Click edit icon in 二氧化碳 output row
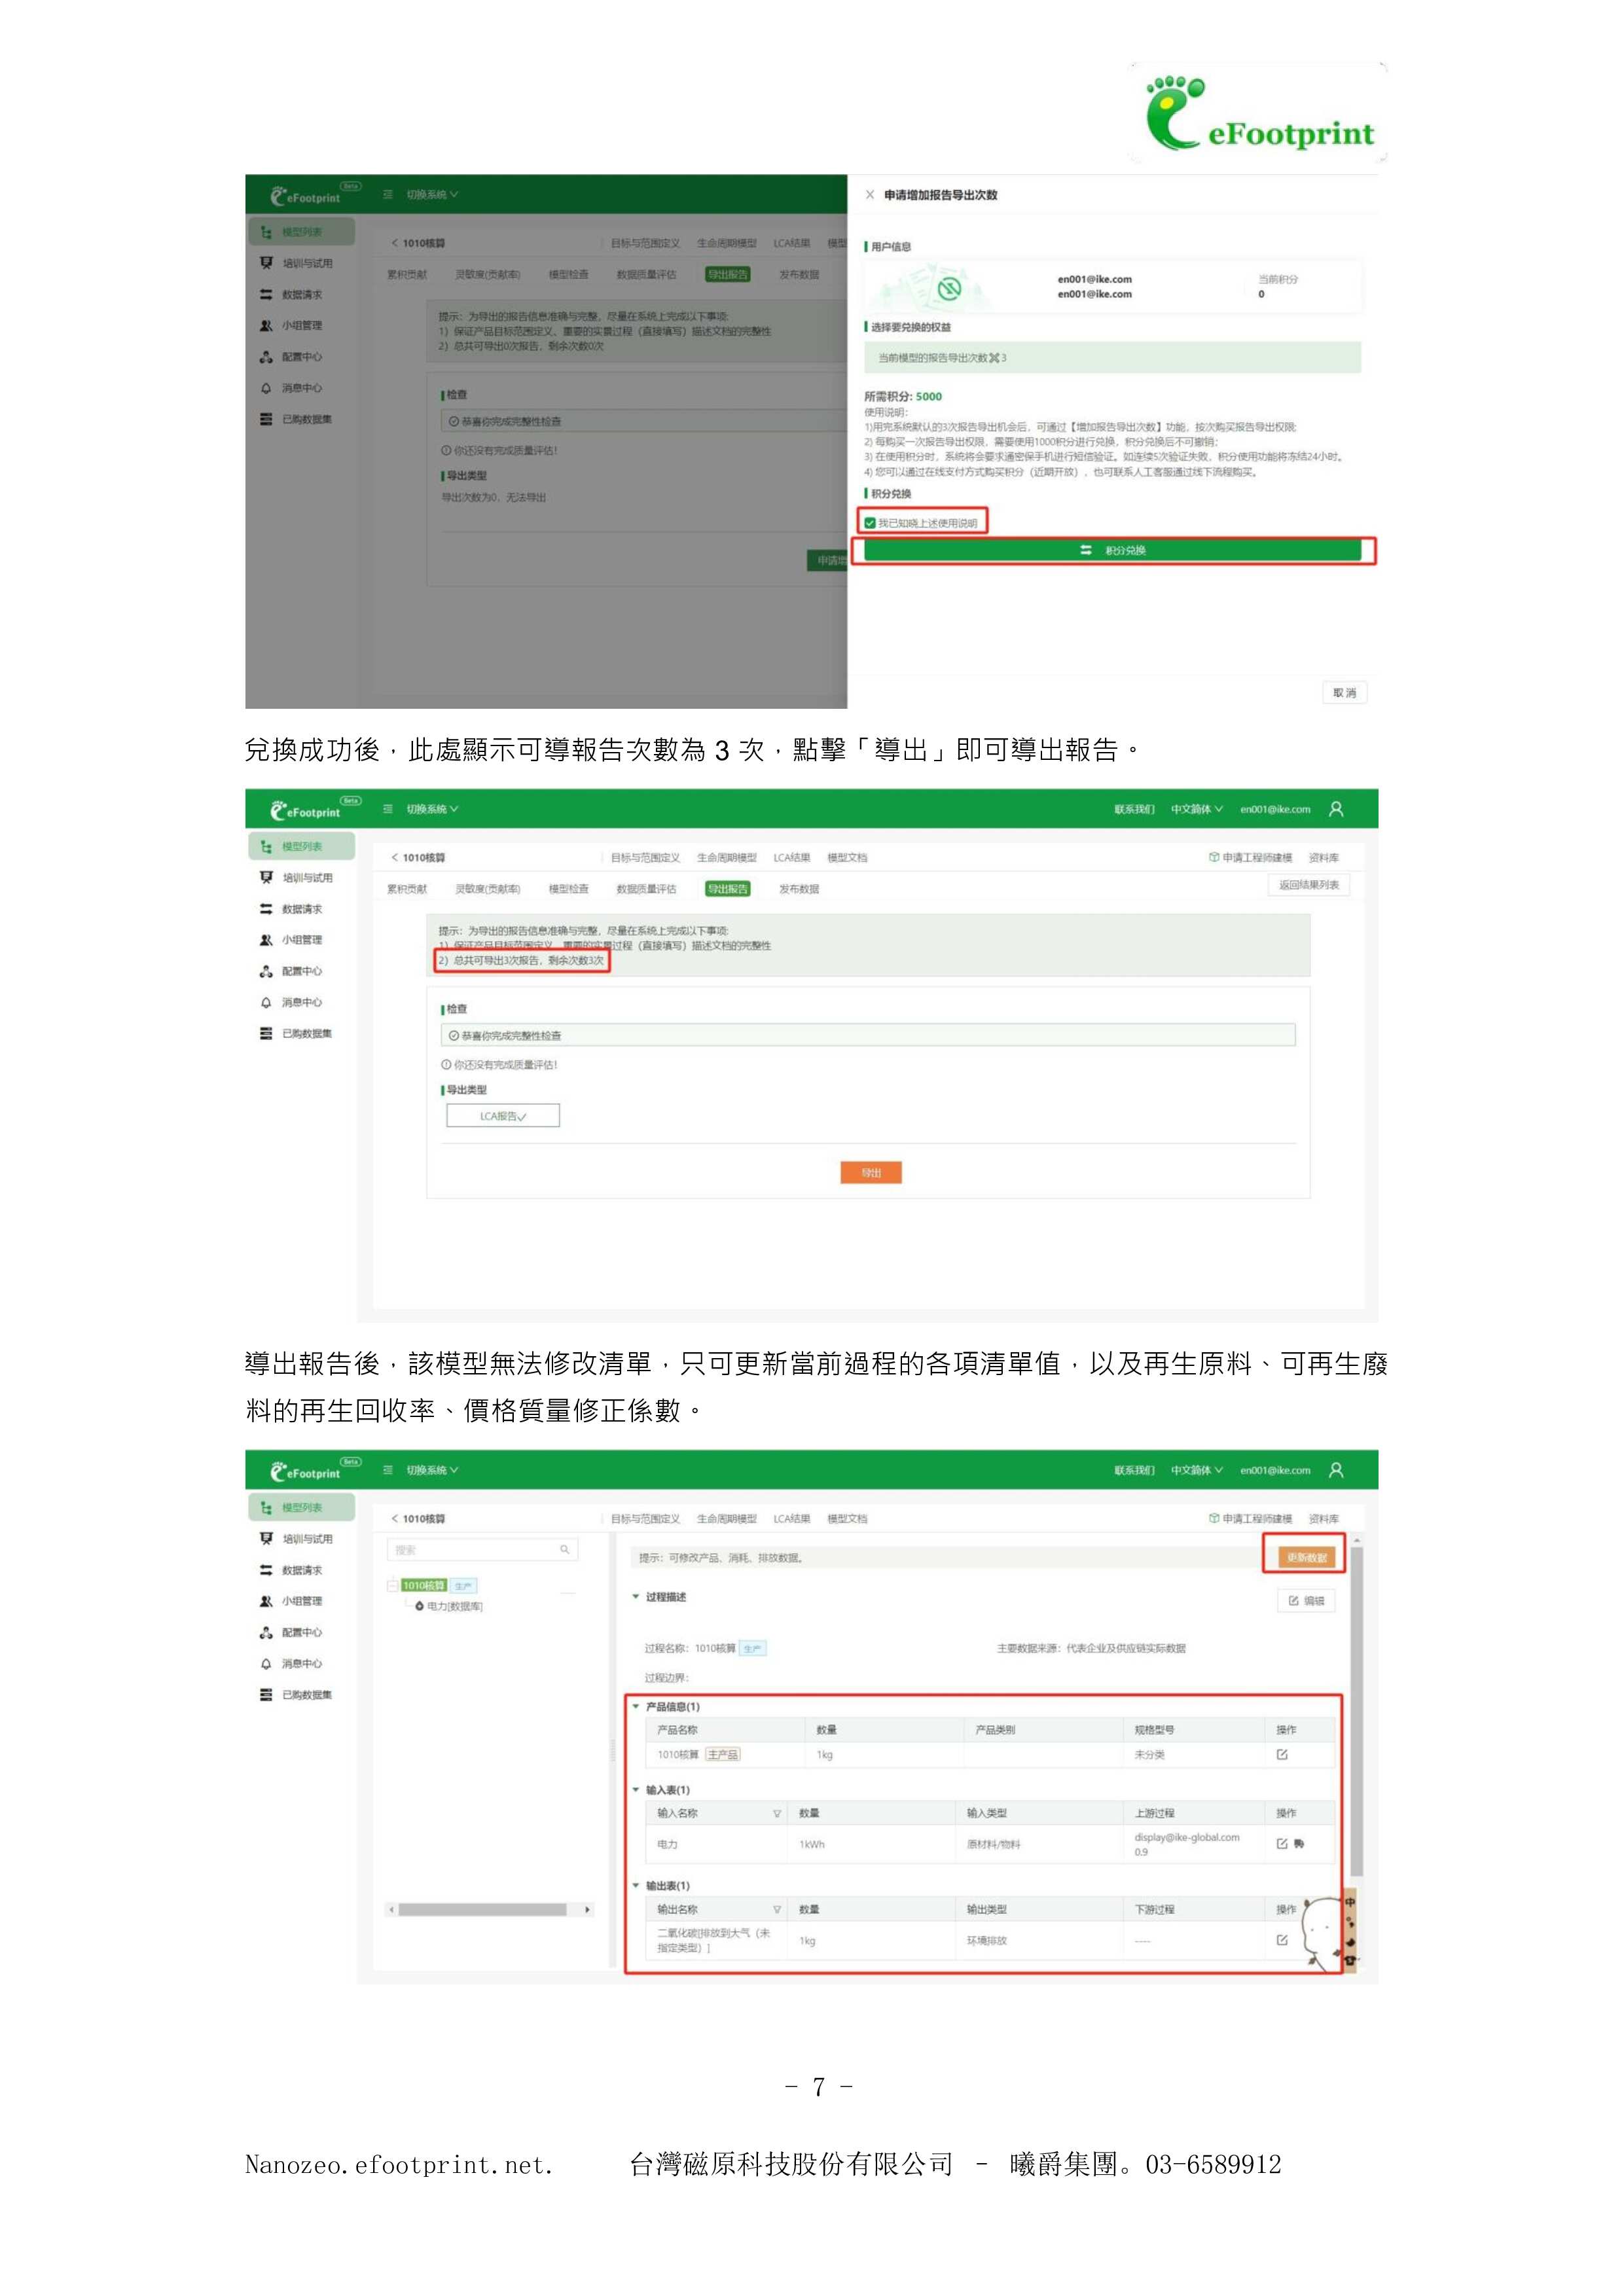 [x=1282, y=1939]
